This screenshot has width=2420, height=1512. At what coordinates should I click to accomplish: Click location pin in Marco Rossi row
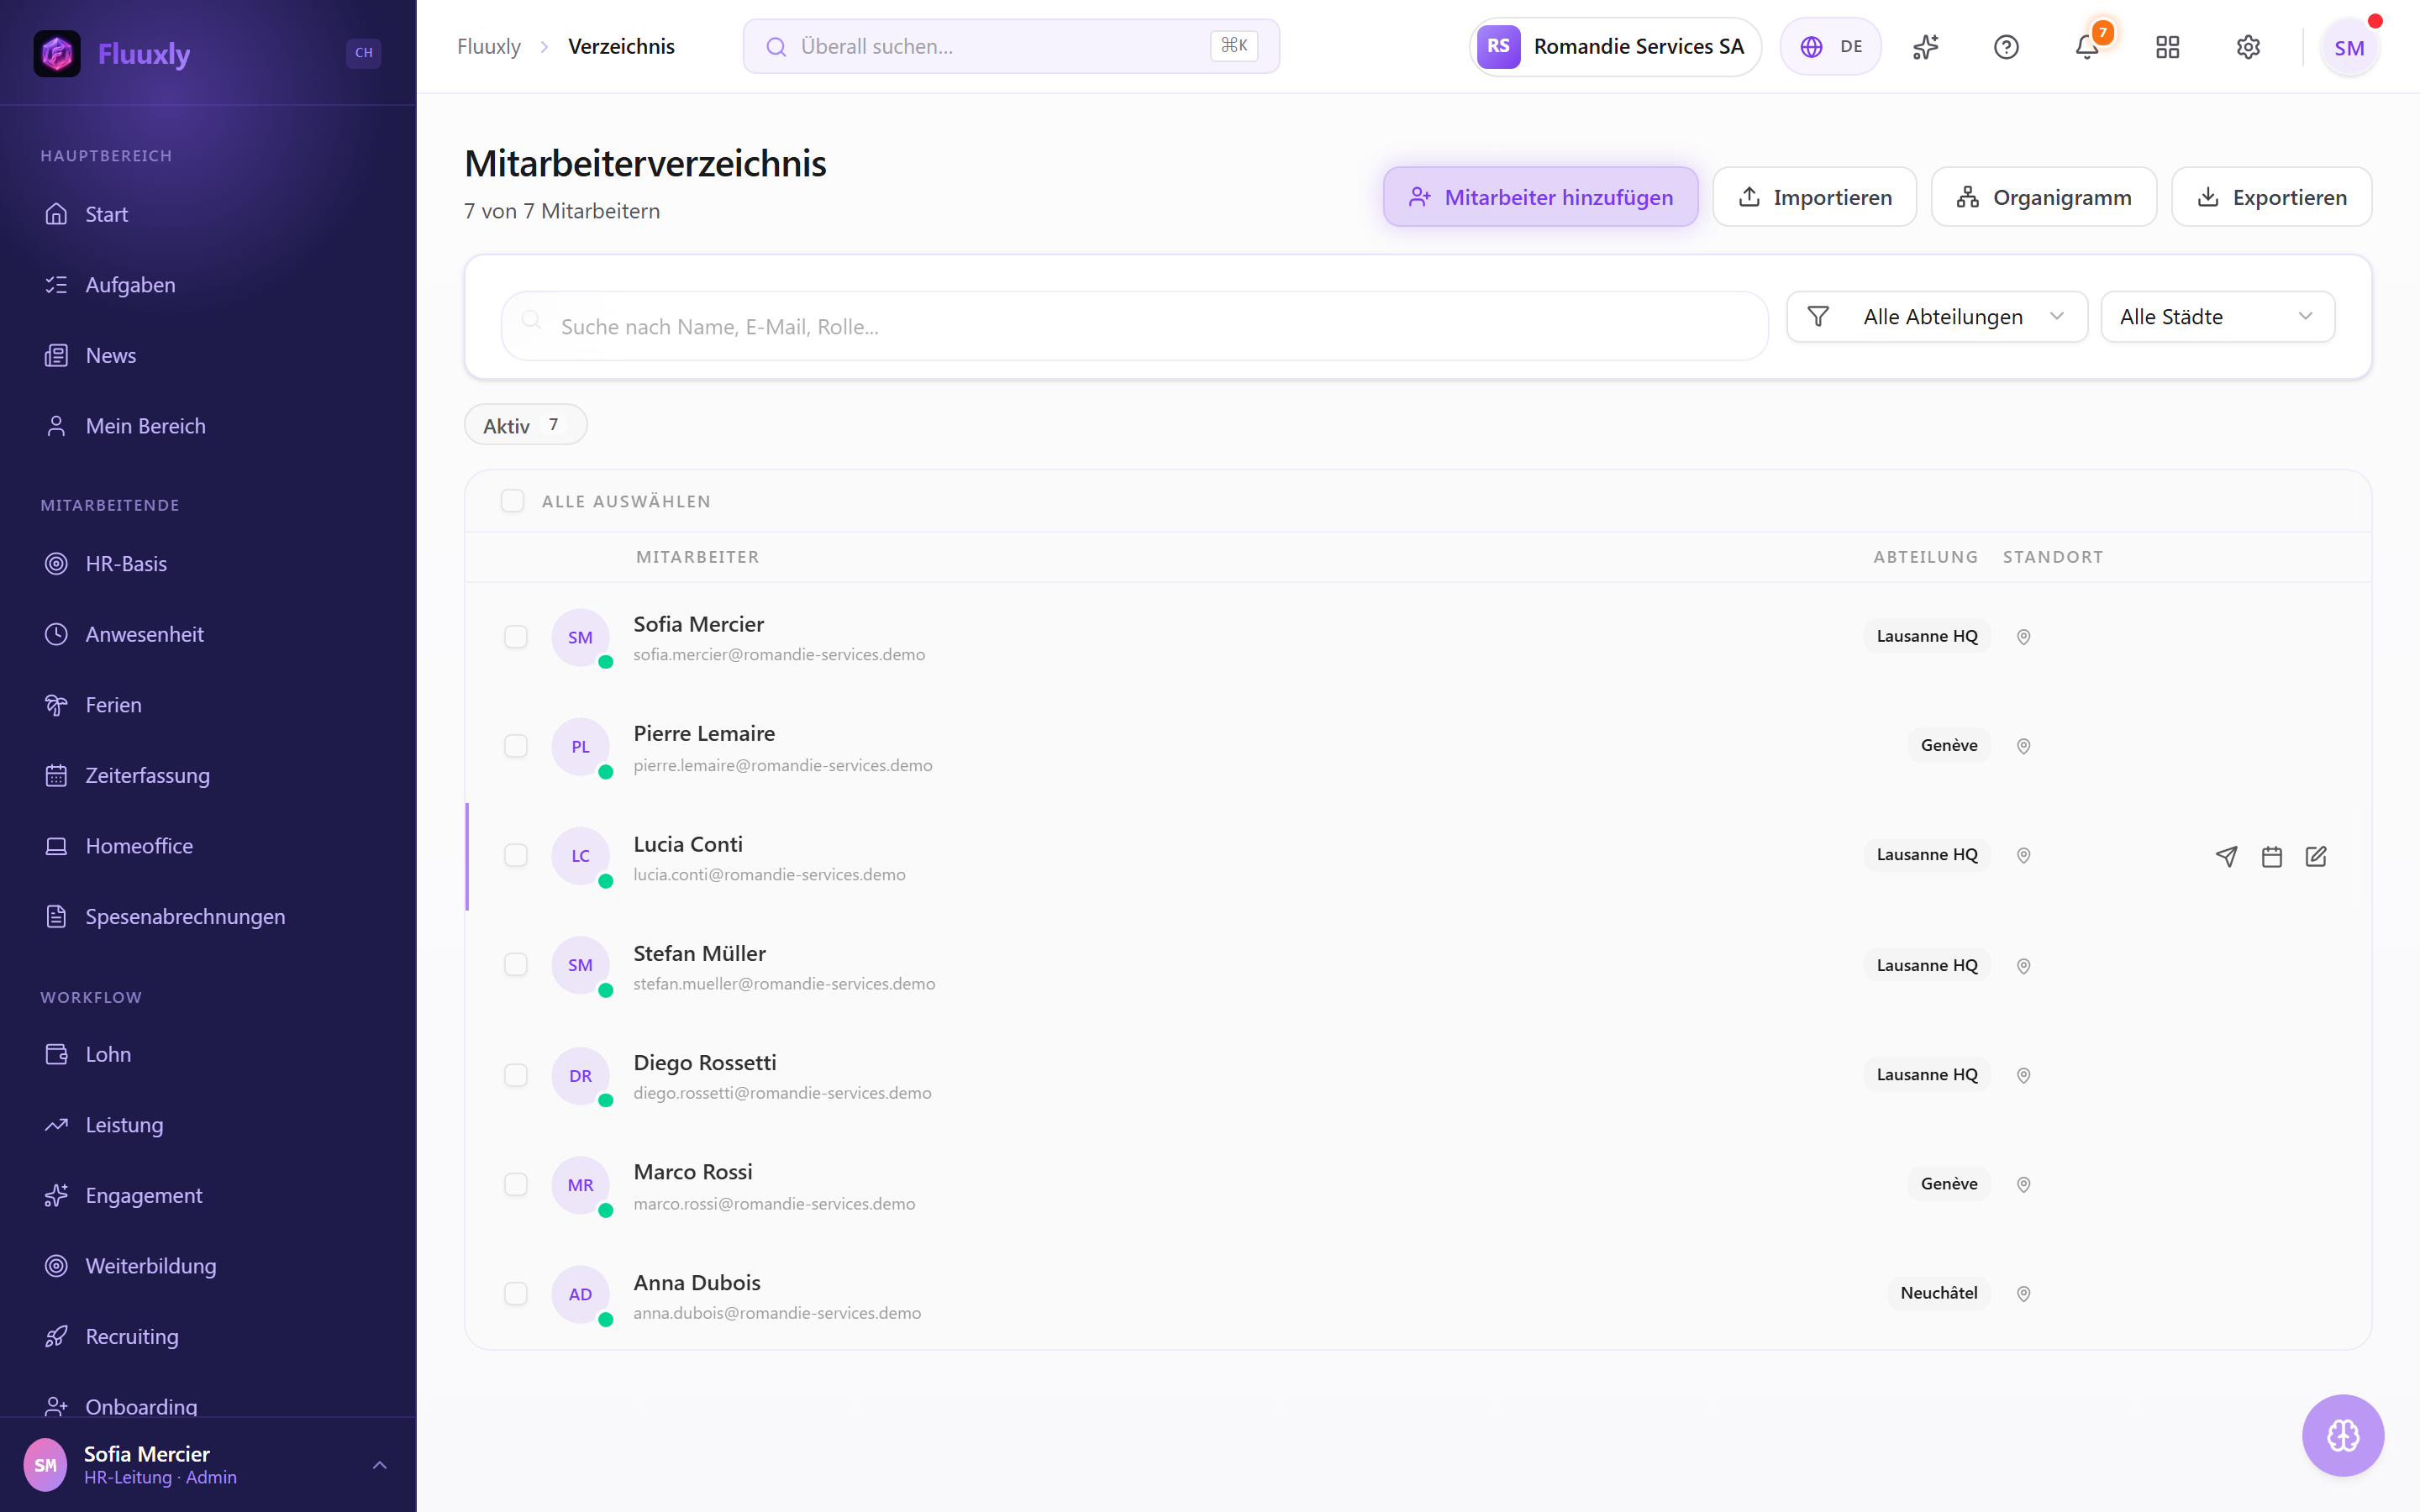[x=2023, y=1184]
